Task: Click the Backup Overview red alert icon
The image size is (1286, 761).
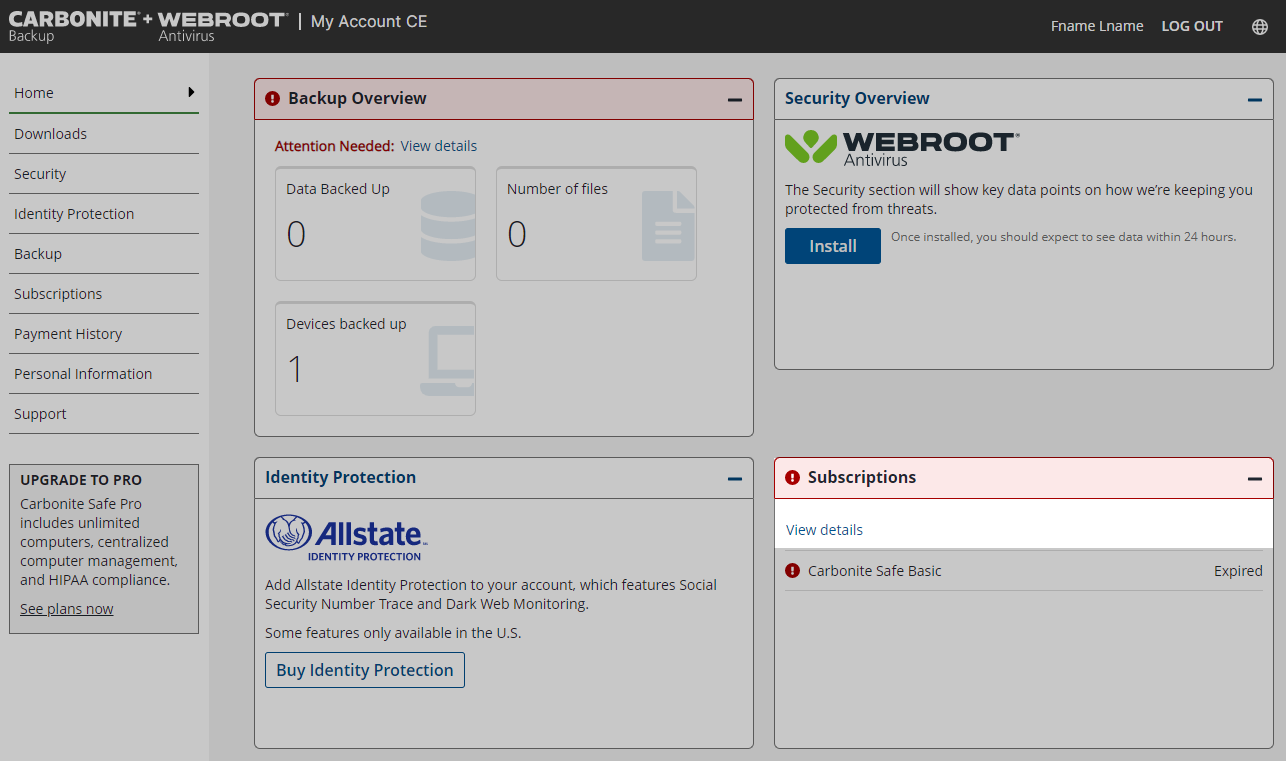Action: pos(272,99)
